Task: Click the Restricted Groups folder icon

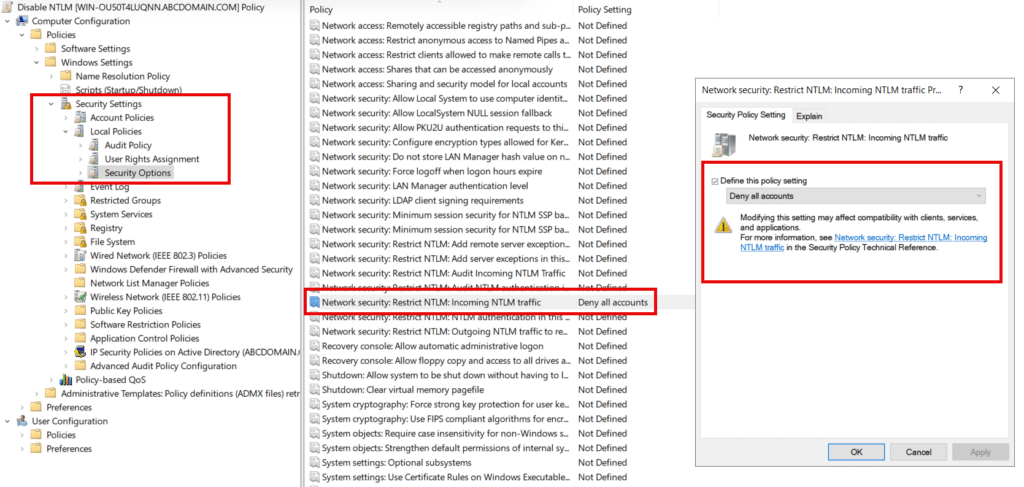Action: [80, 200]
